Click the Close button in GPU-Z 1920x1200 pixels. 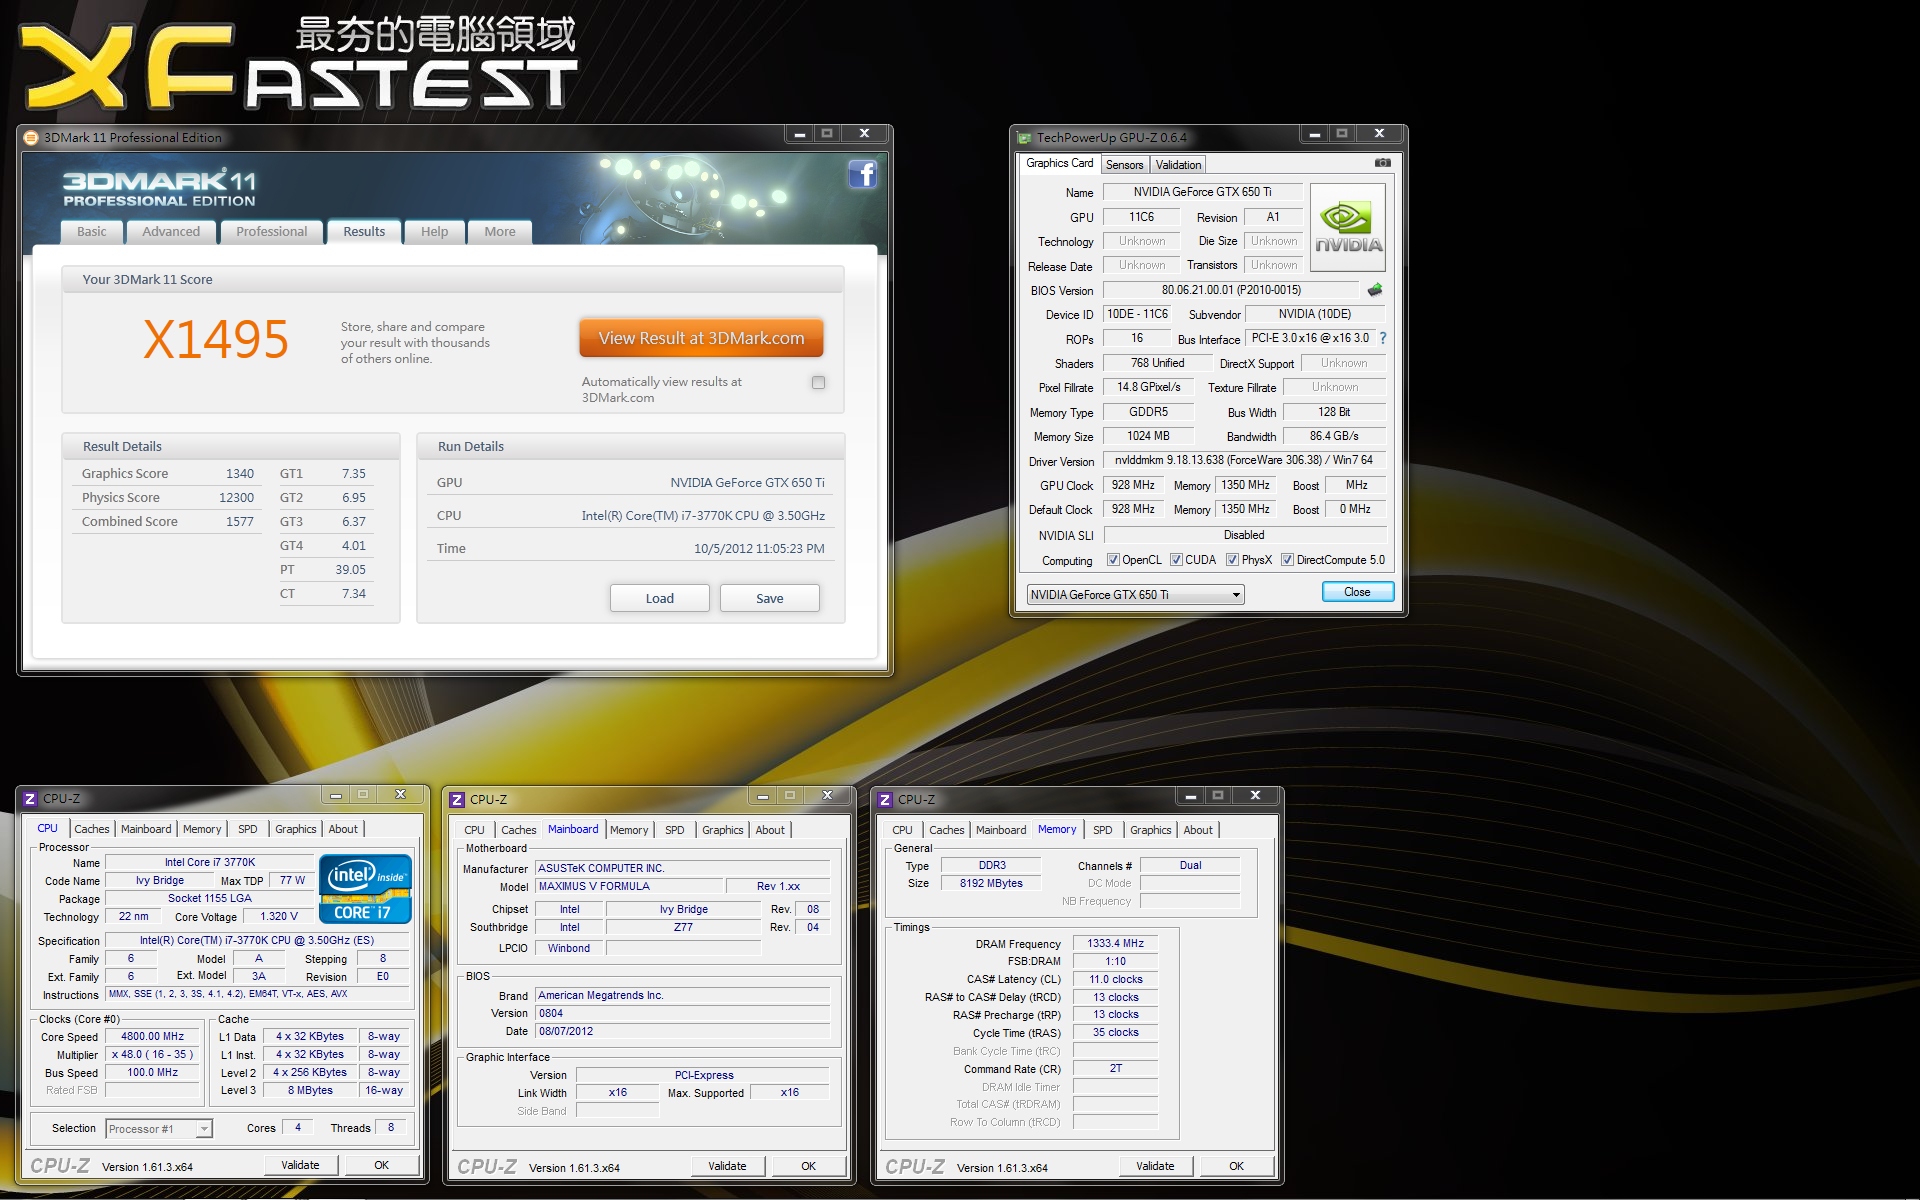click(x=1357, y=592)
